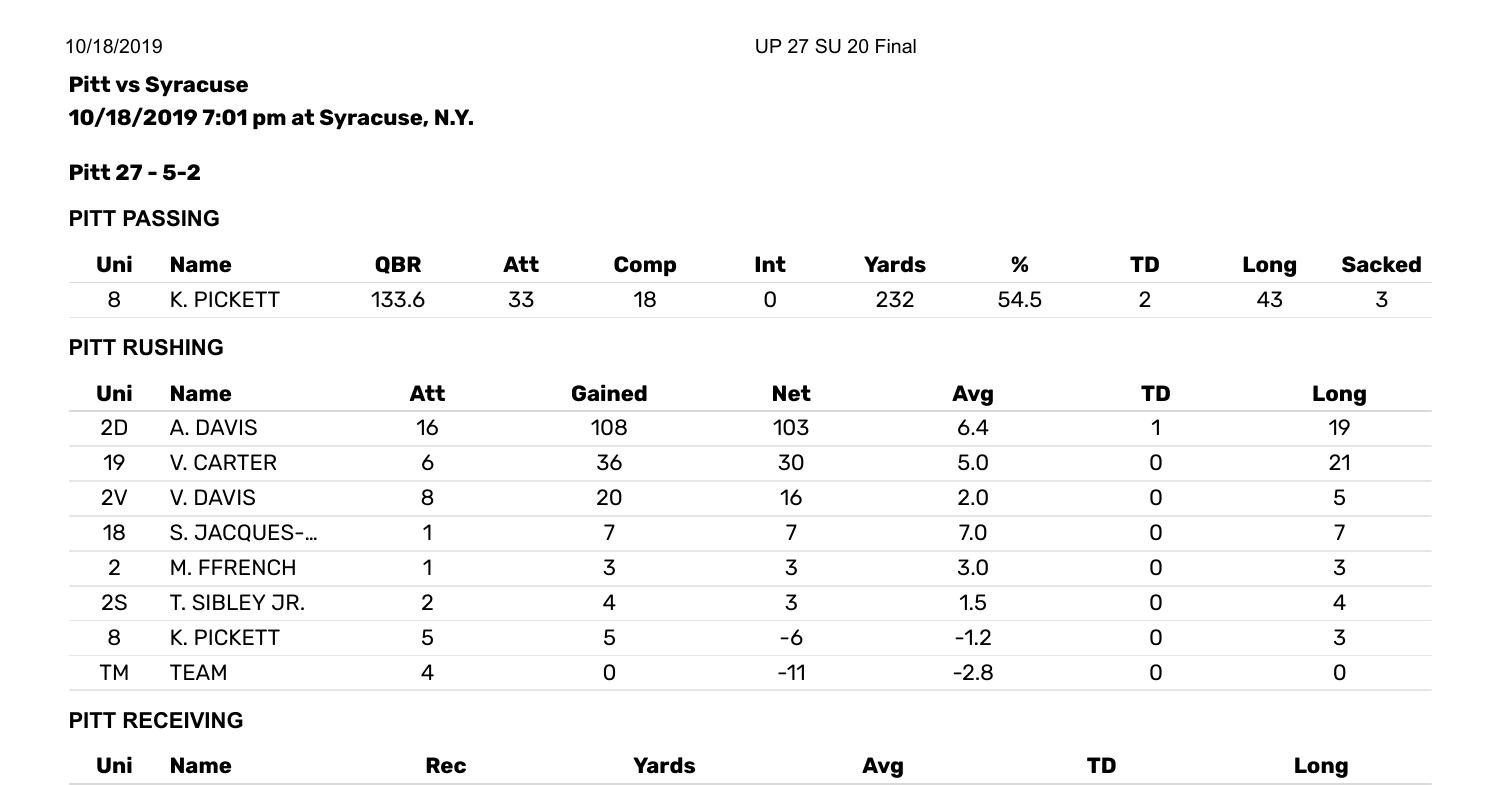Select V. DAVIS player name
The image size is (1500, 785).
tap(212, 498)
